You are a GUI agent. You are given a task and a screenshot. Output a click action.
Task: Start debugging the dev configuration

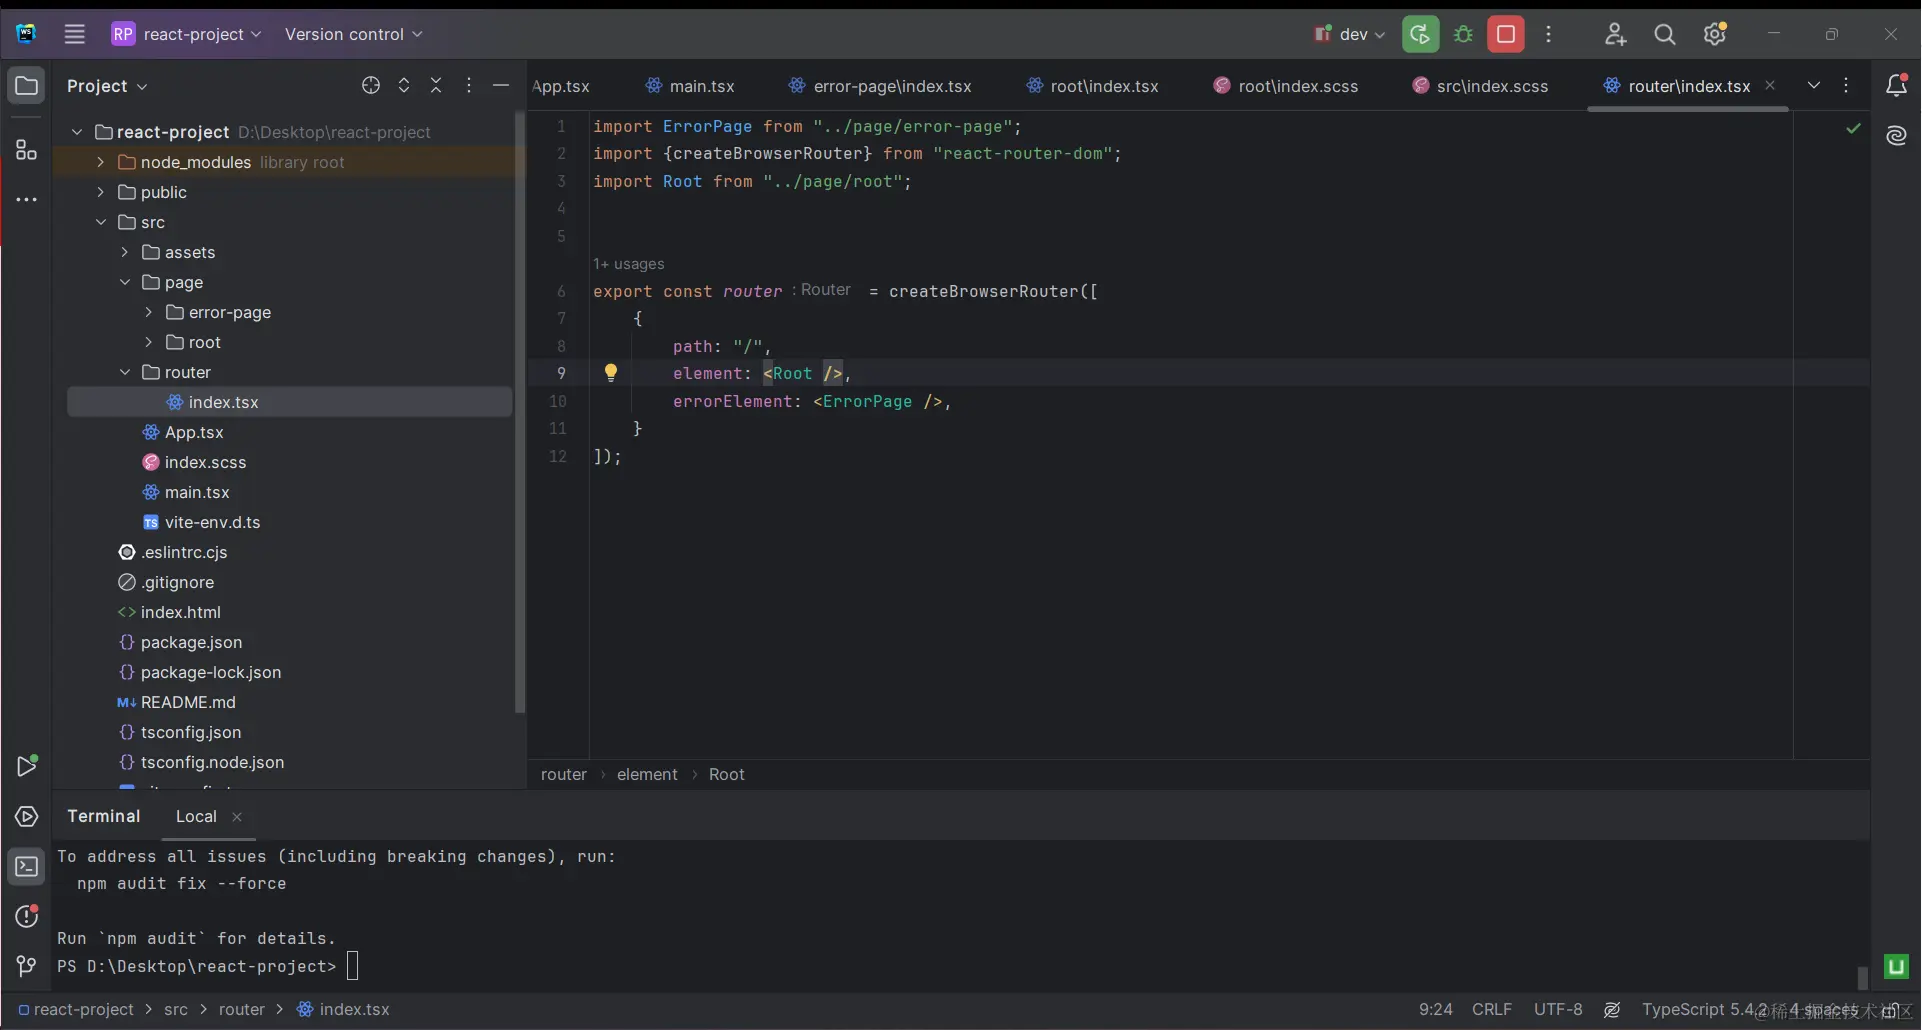point(1464,34)
